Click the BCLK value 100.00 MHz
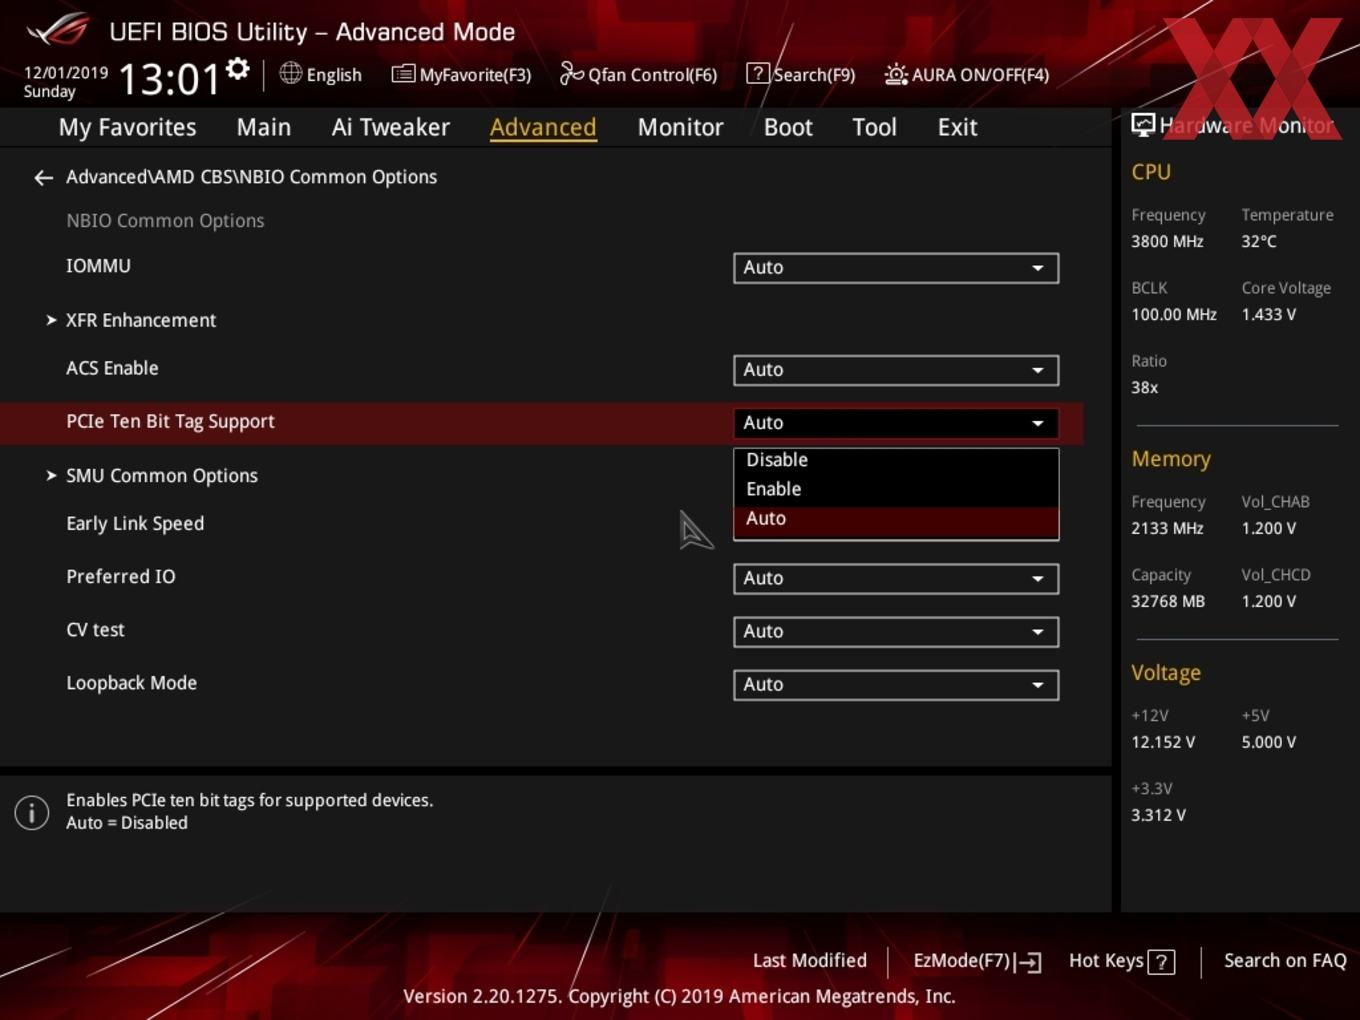 point(1174,315)
